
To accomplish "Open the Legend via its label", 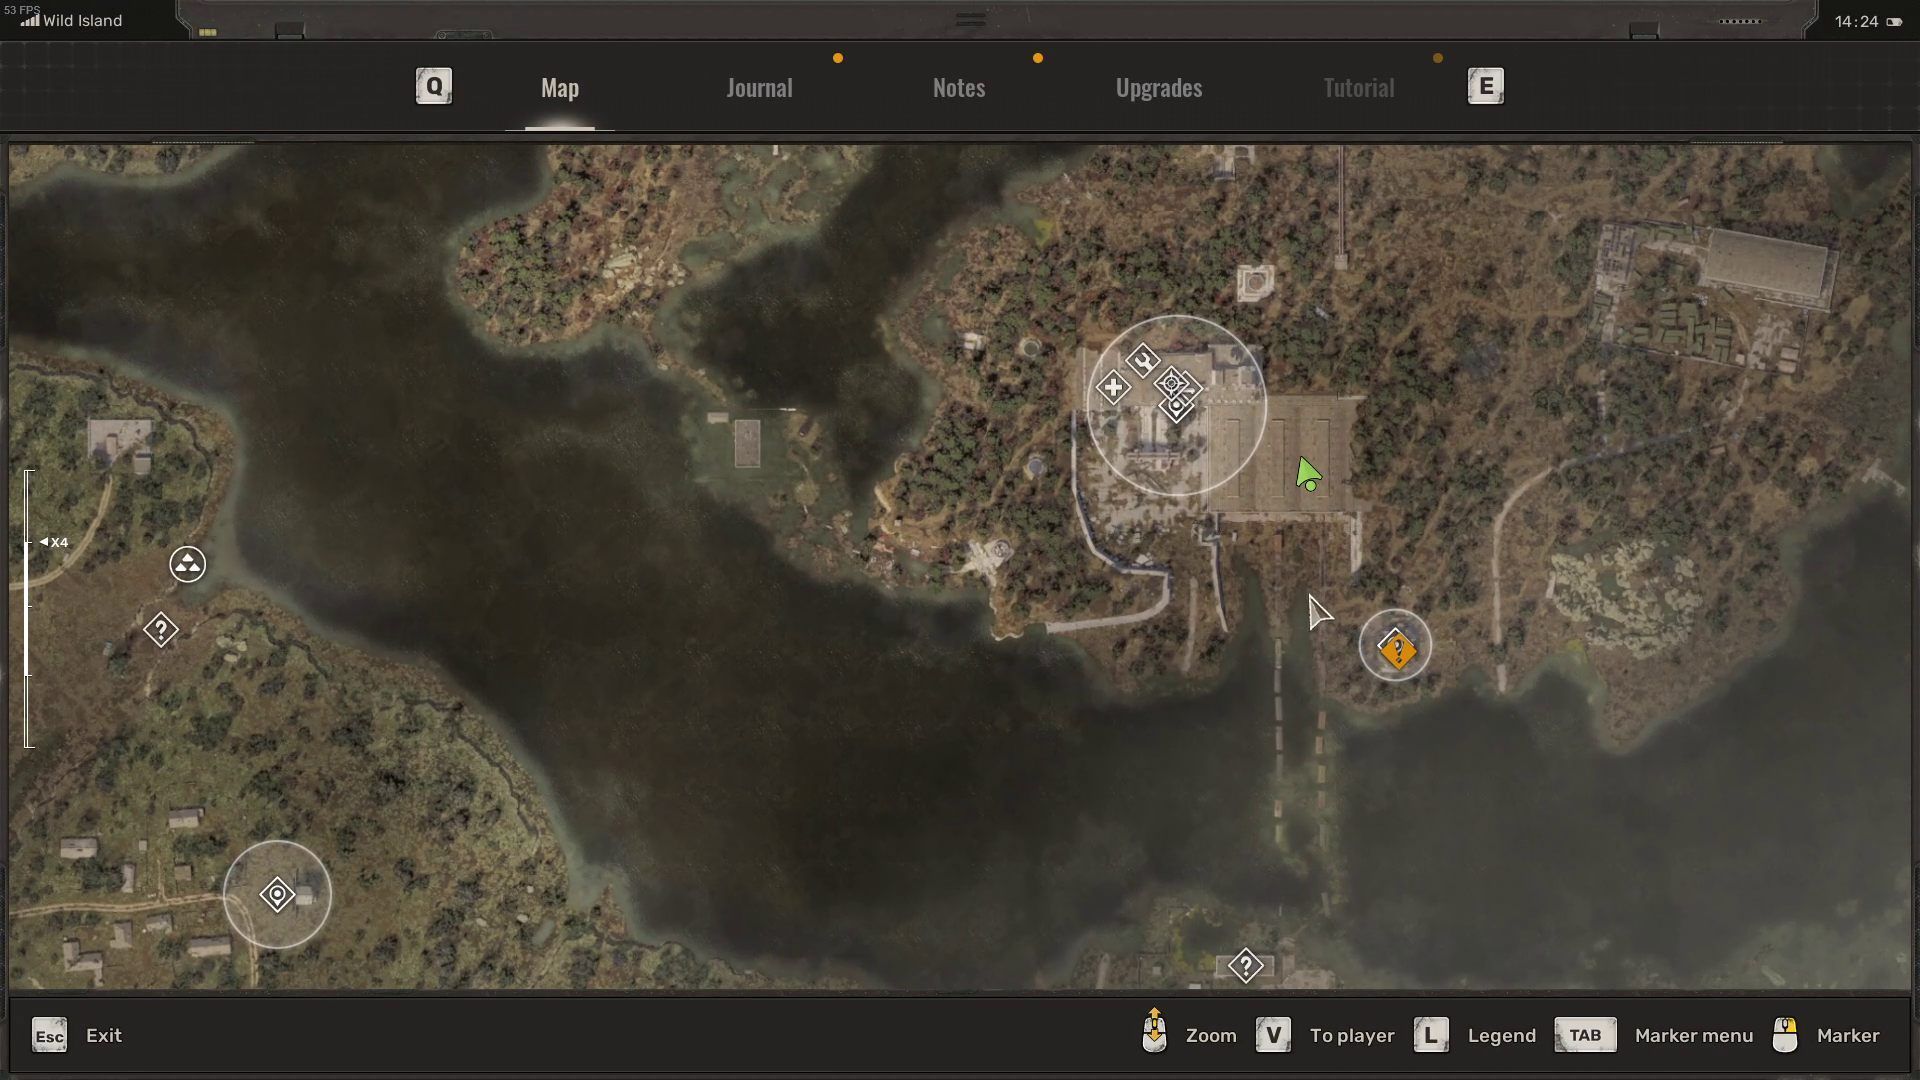I will [1501, 1036].
